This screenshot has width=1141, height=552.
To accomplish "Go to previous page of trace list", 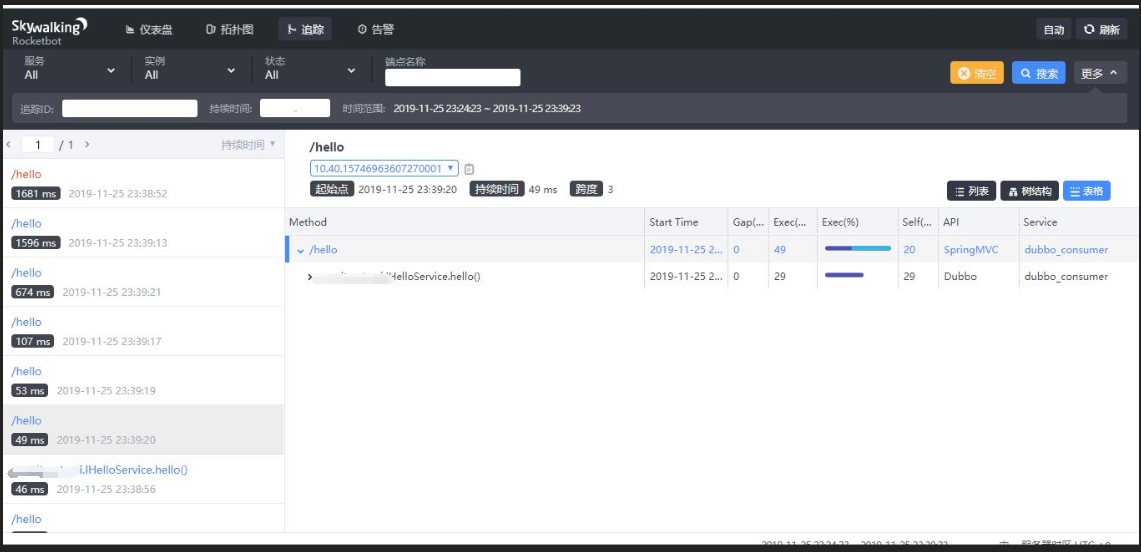I will 9,145.
